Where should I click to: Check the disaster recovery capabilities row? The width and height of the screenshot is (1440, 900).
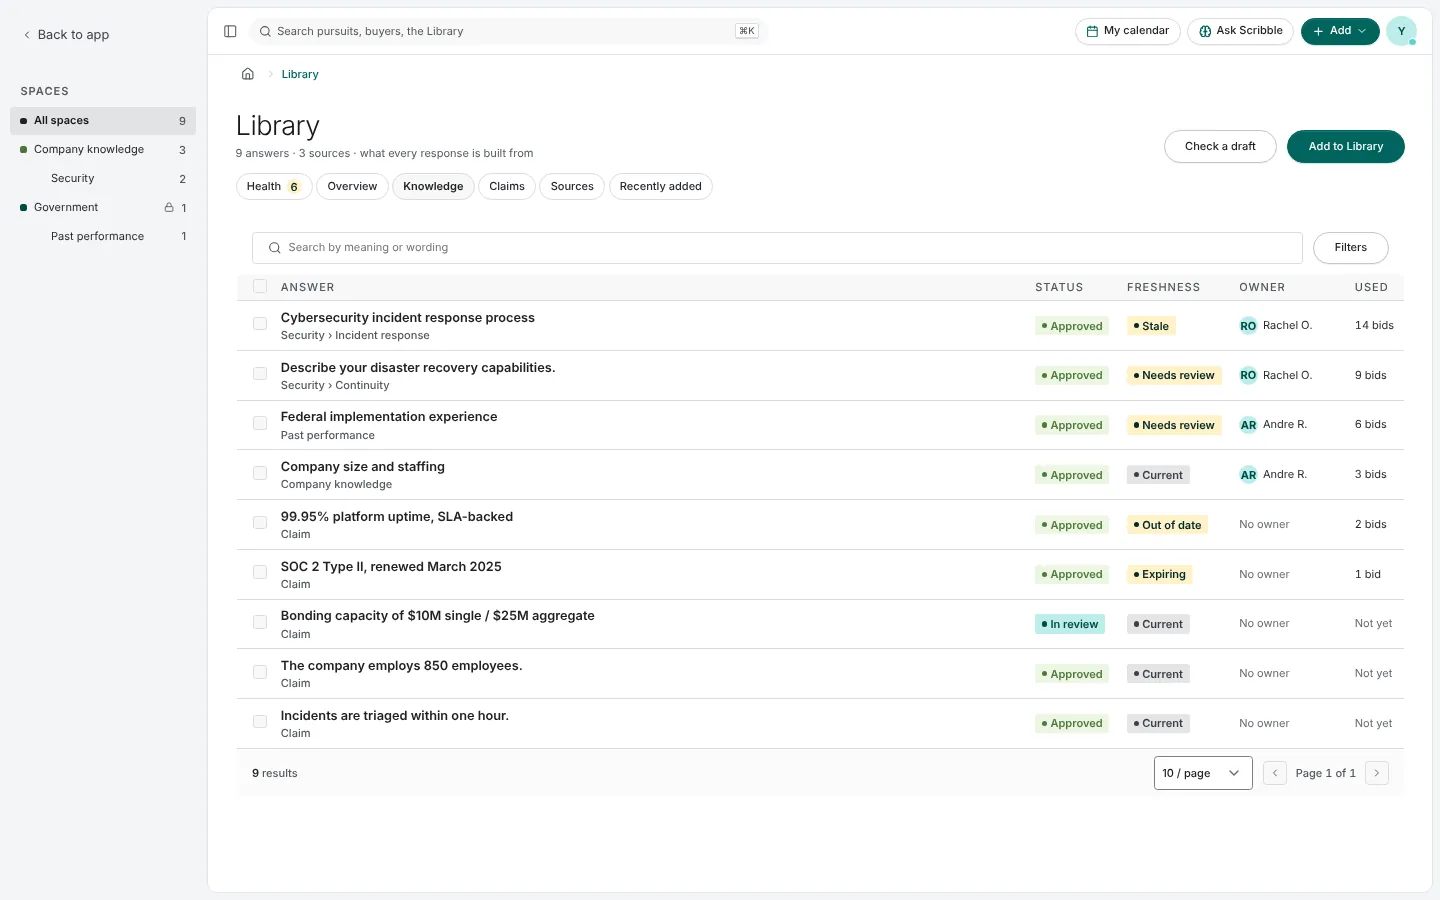260,374
